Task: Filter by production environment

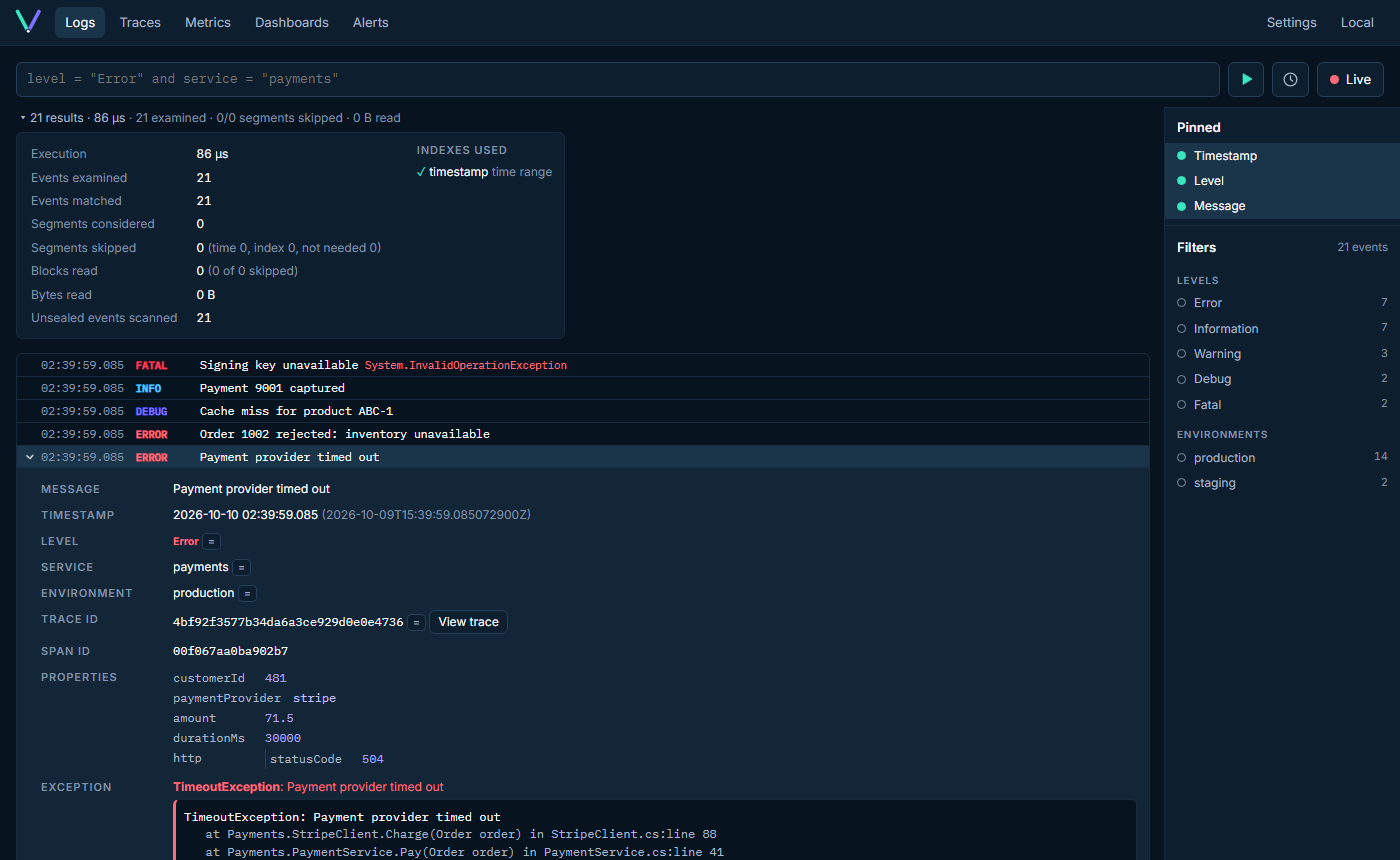Action: (1282, 458)
